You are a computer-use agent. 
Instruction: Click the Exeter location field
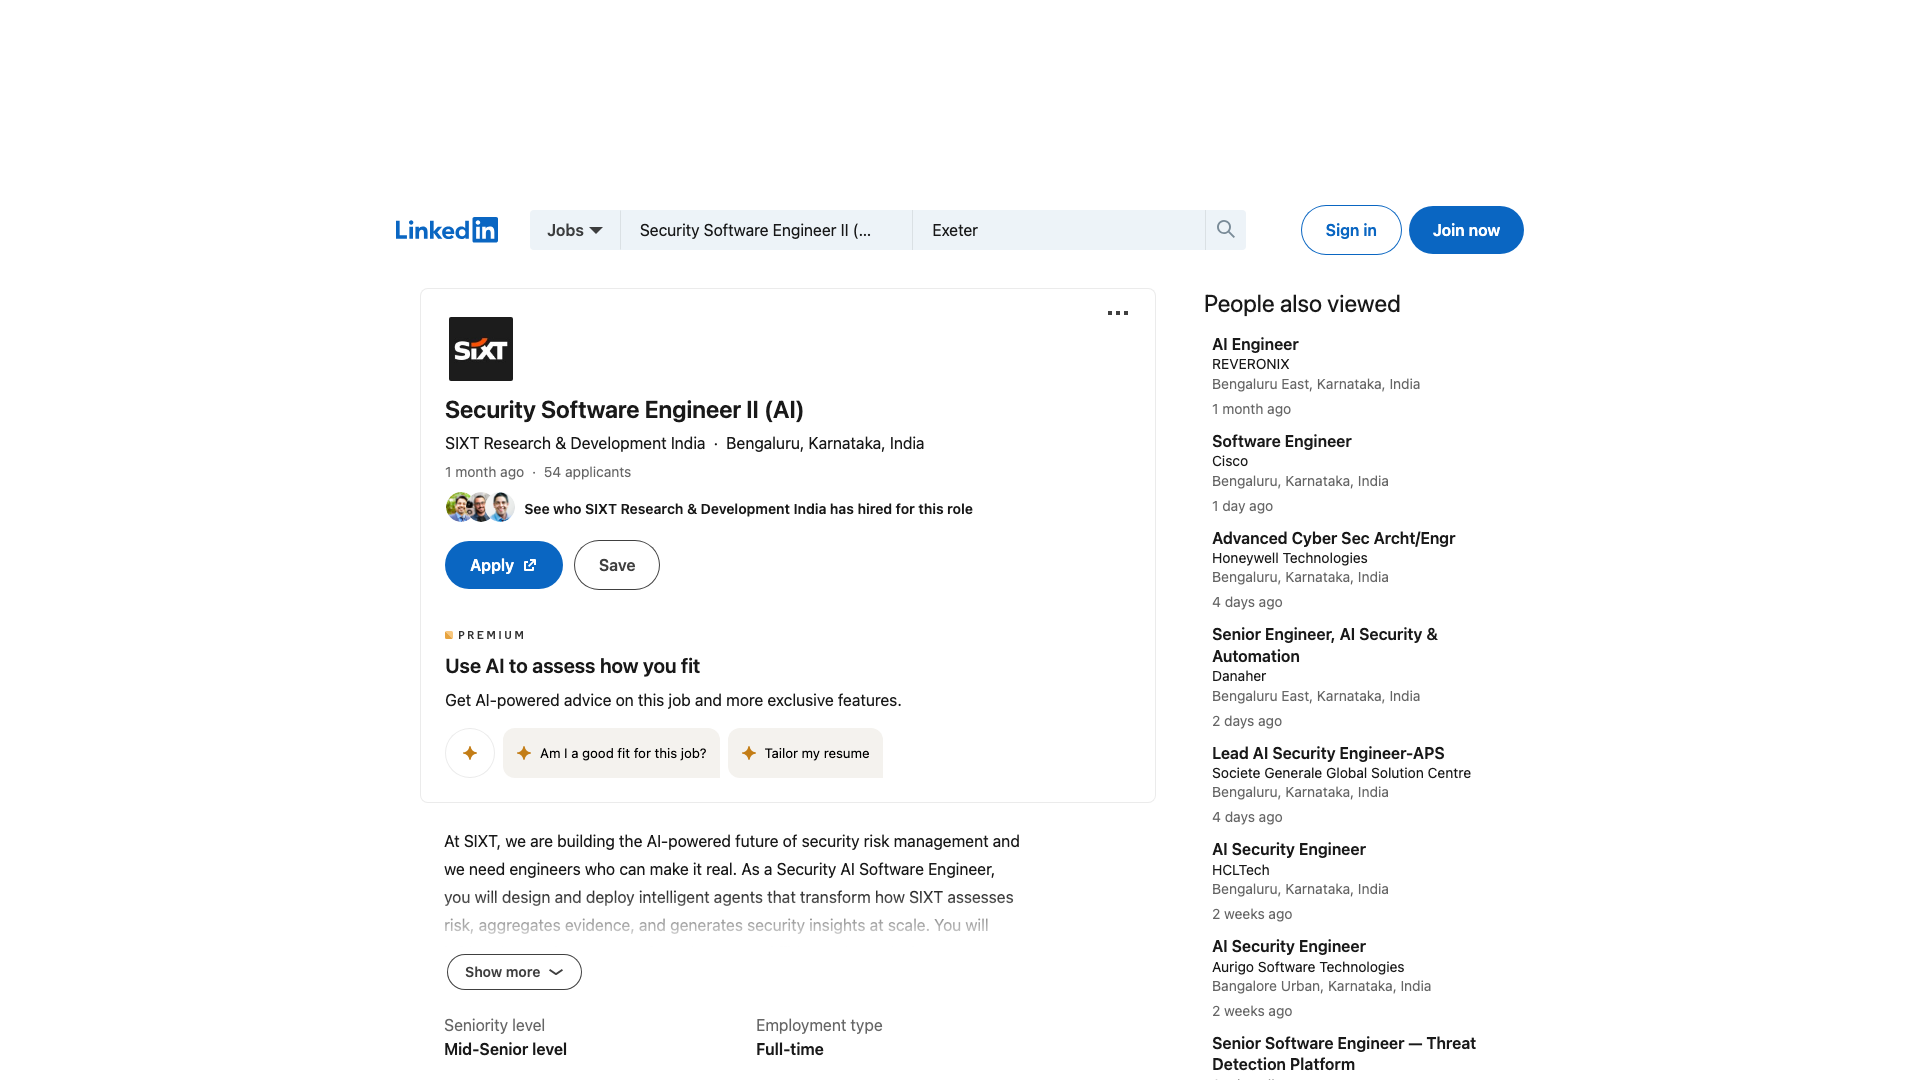pos(1059,230)
